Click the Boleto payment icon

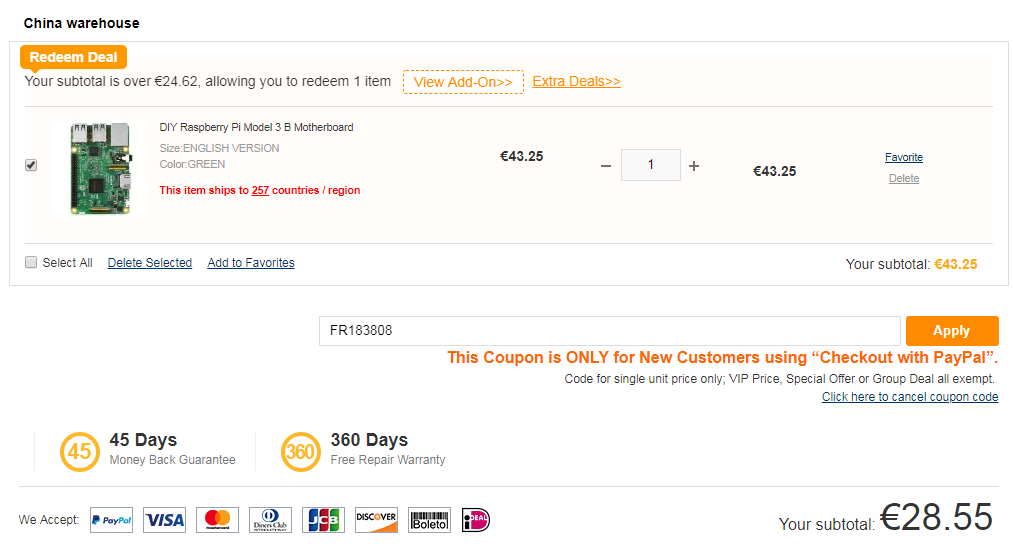click(429, 520)
